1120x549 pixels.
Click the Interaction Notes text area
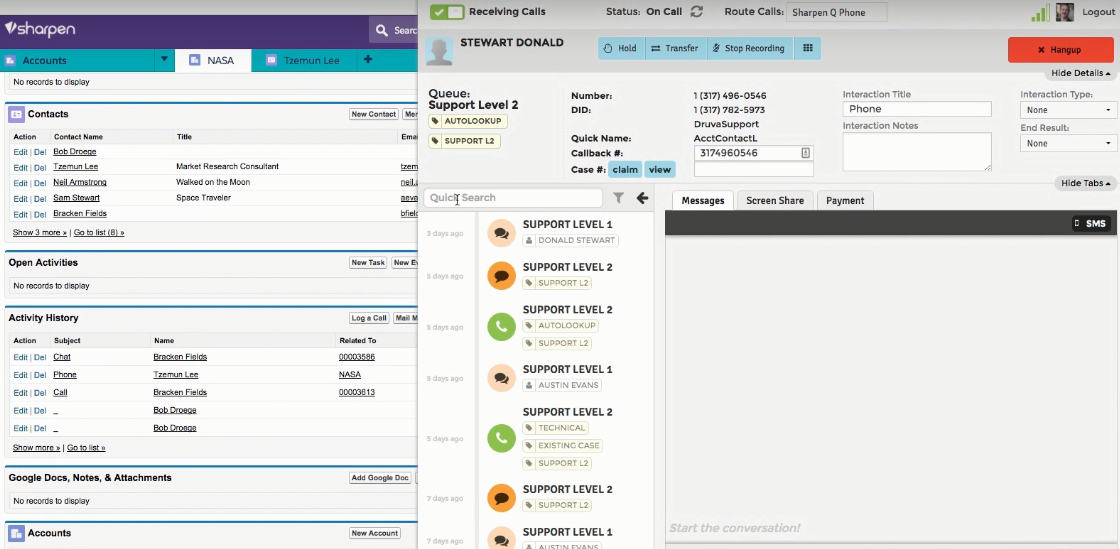pyautogui.click(x=917, y=151)
